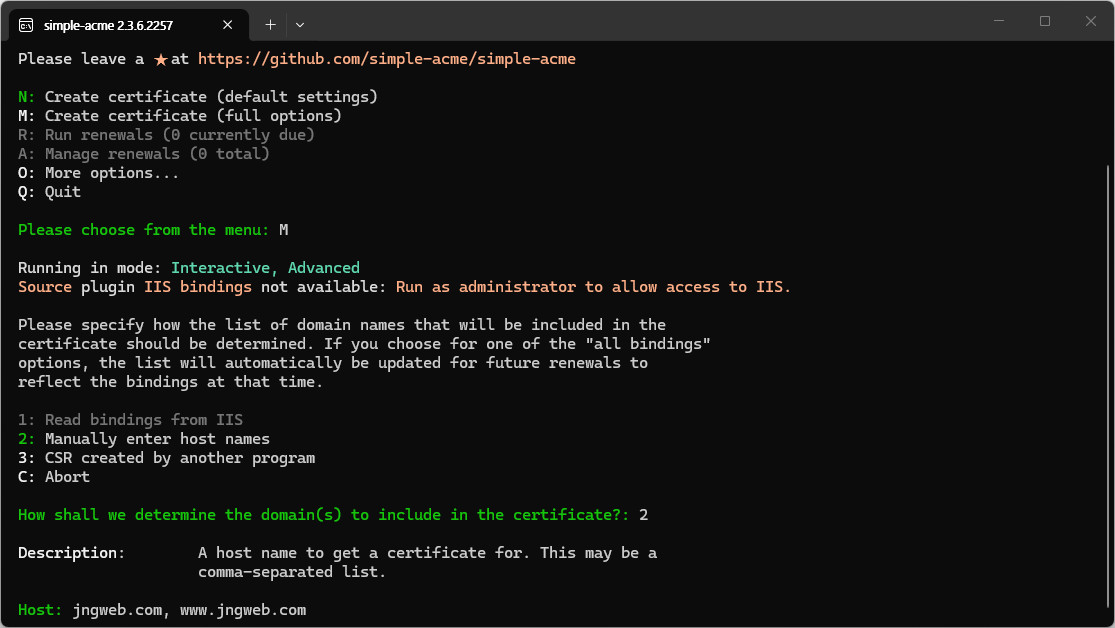Maximize the terminal window
This screenshot has width=1115, height=628.
pyautogui.click(x=1045, y=21)
